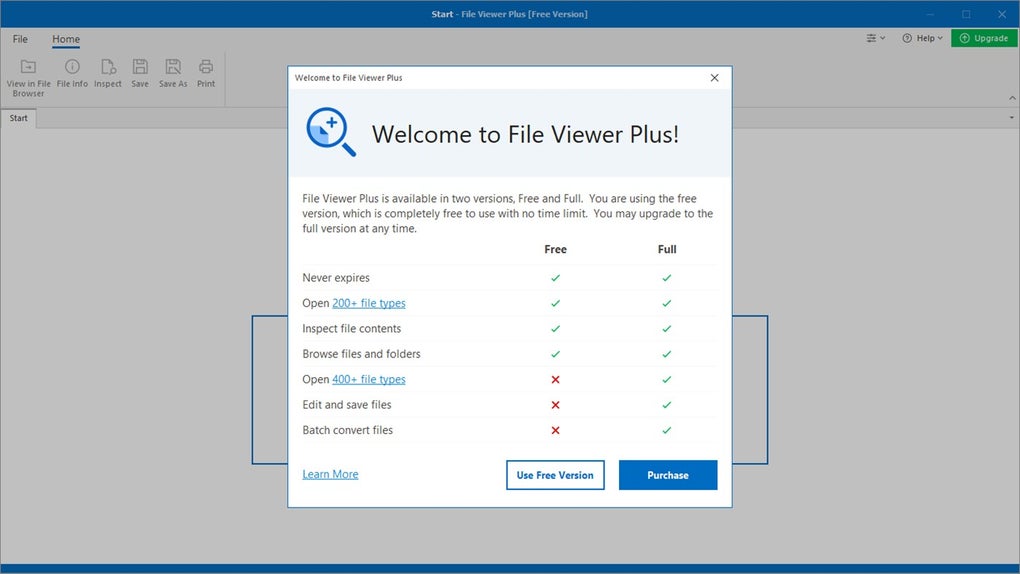Select the 'Browse files and folders' row text
The image size is (1020, 574).
pyautogui.click(x=361, y=354)
